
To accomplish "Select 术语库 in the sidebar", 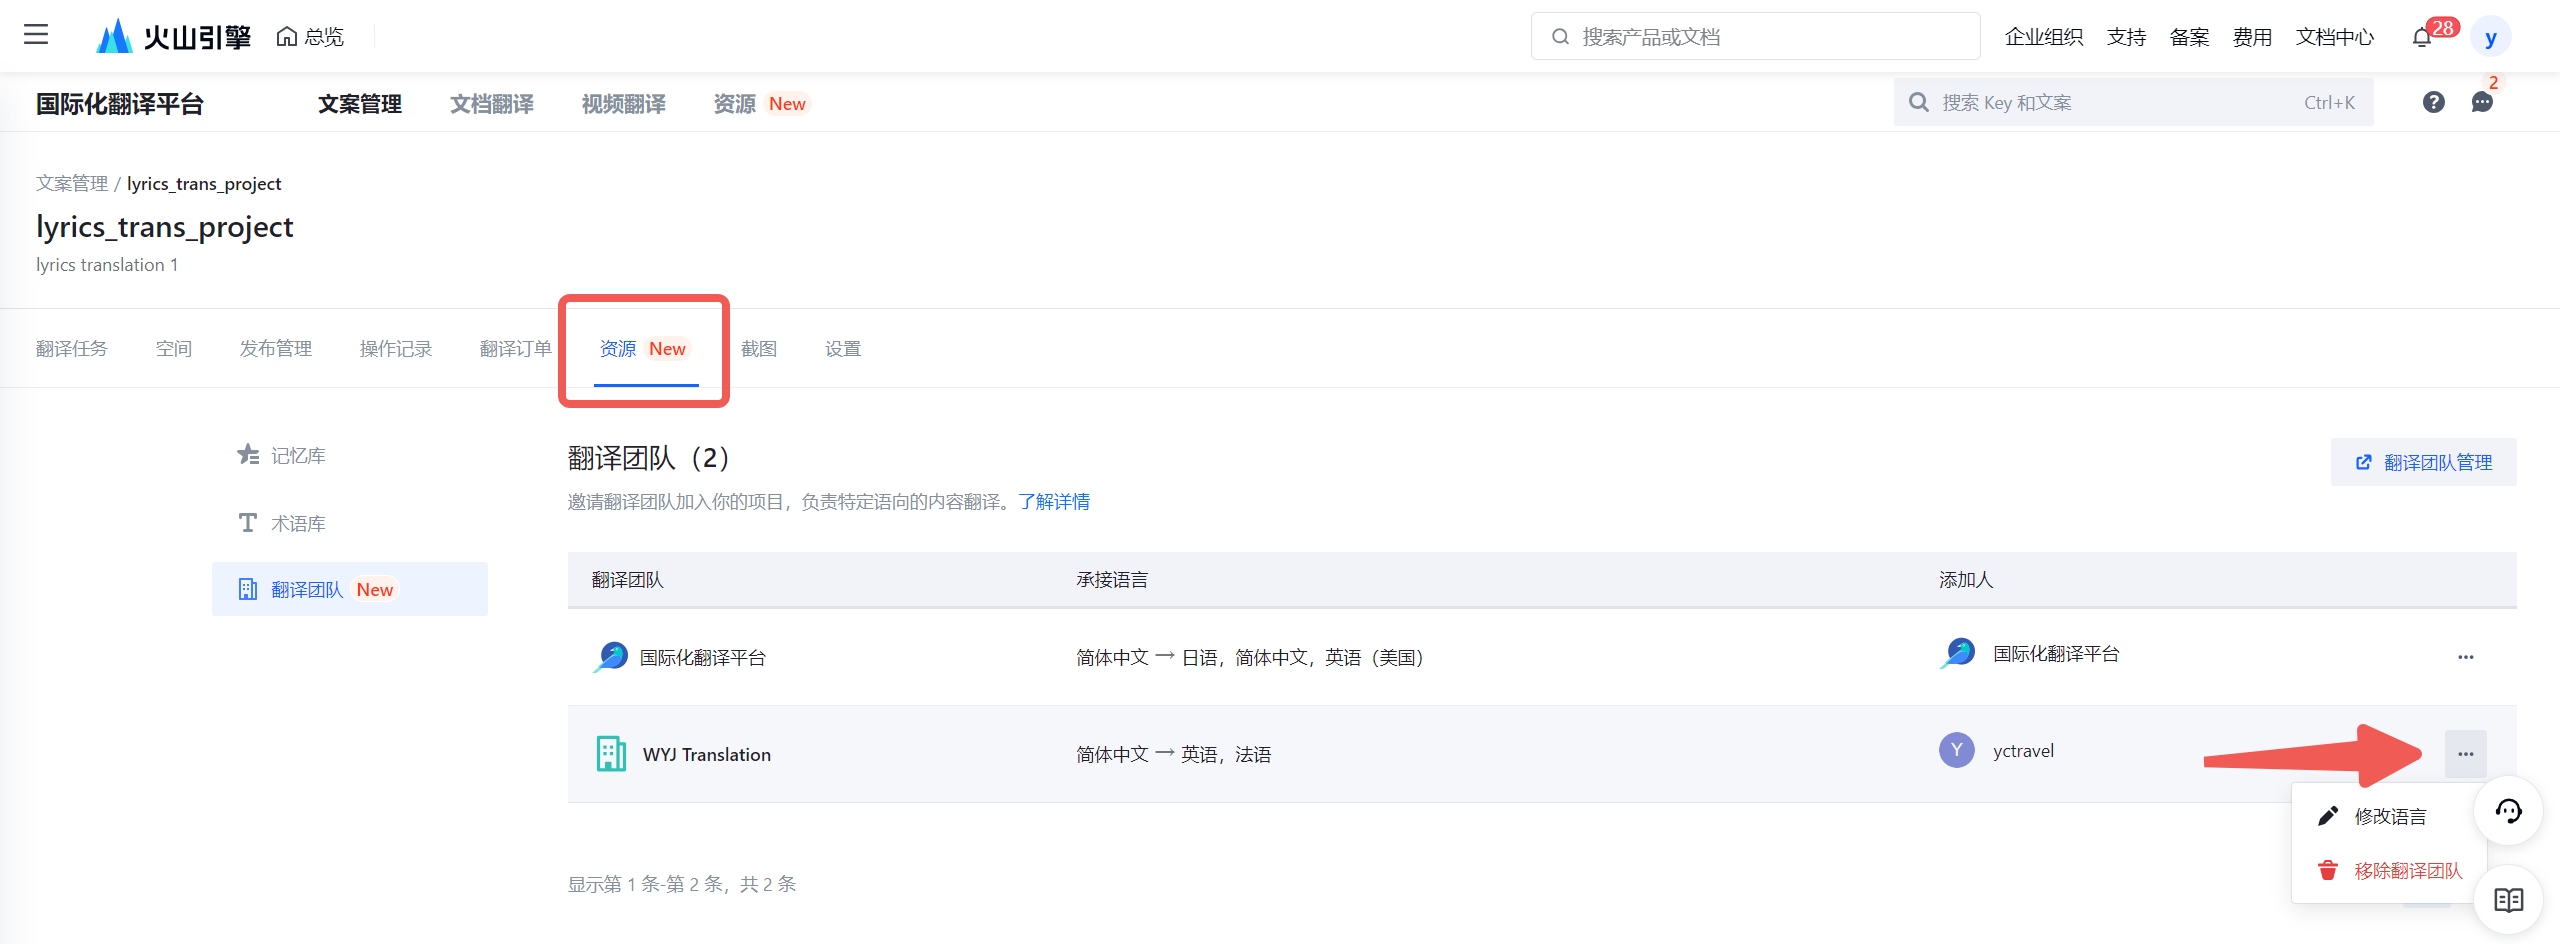I will point(298,523).
